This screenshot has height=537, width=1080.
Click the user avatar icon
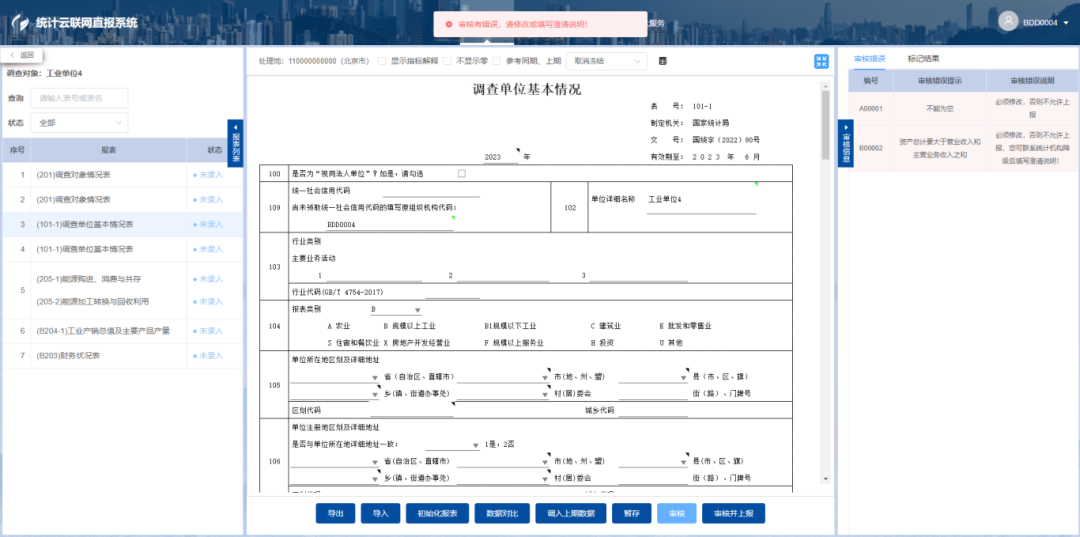coord(1007,22)
